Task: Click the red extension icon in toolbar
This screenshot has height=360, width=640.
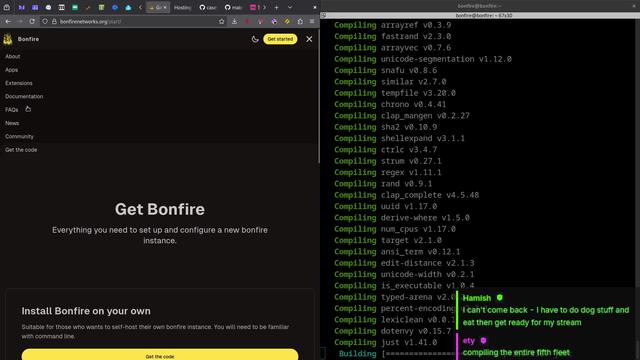Action: [x=247, y=21]
